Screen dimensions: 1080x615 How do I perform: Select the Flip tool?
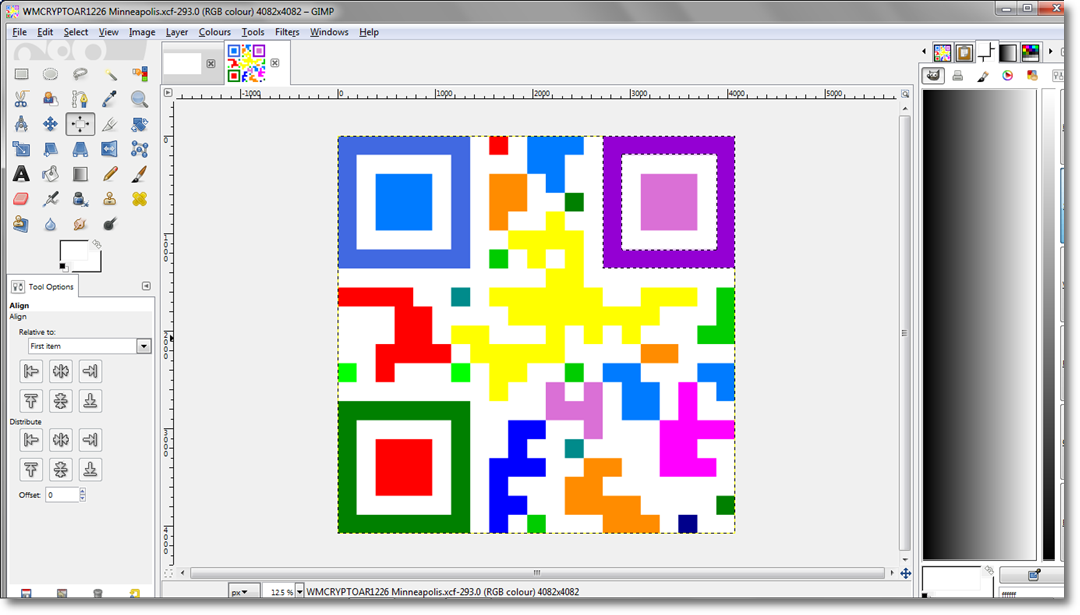[x=110, y=149]
